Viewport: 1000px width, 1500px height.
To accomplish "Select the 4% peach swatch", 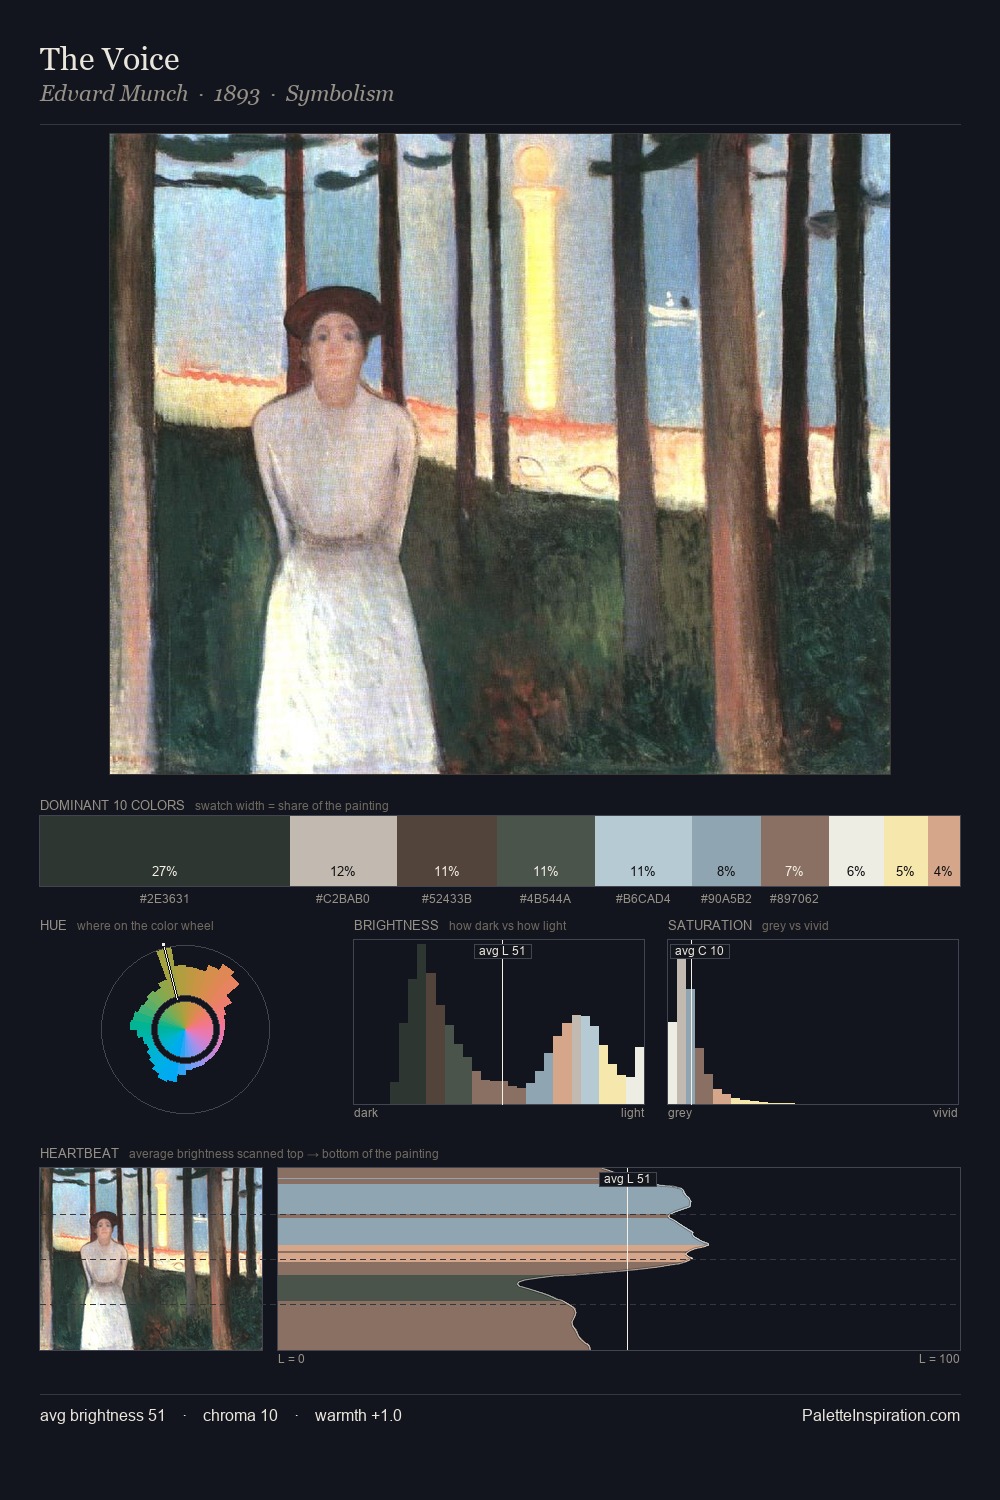I will pyautogui.click(x=943, y=851).
